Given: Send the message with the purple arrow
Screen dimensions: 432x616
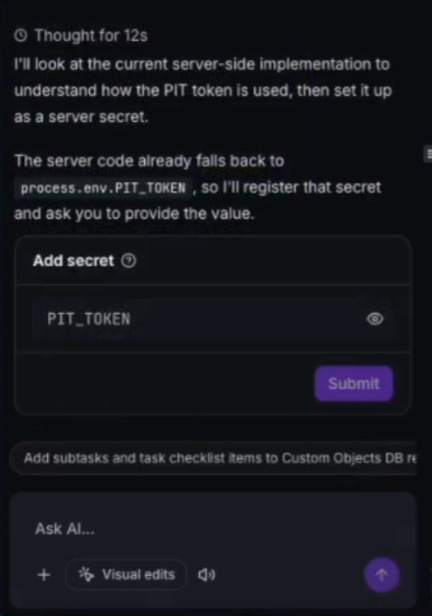Looking at the screenshot, I should point(382,575).
